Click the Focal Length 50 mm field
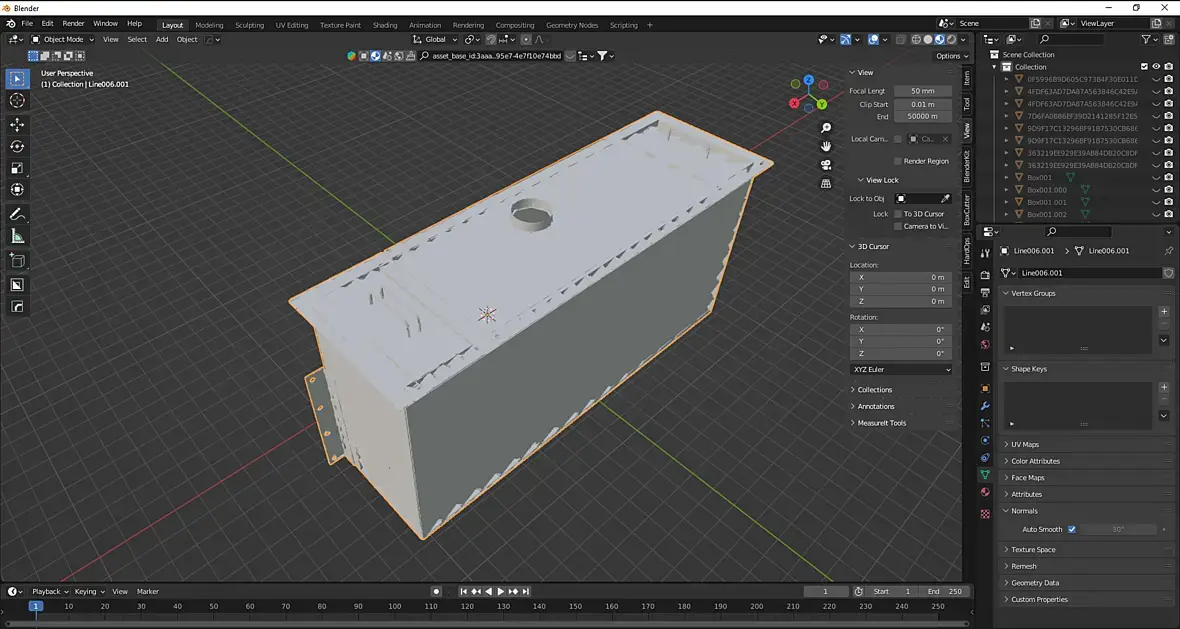The image size is (1180, 629). click(922, 91)
